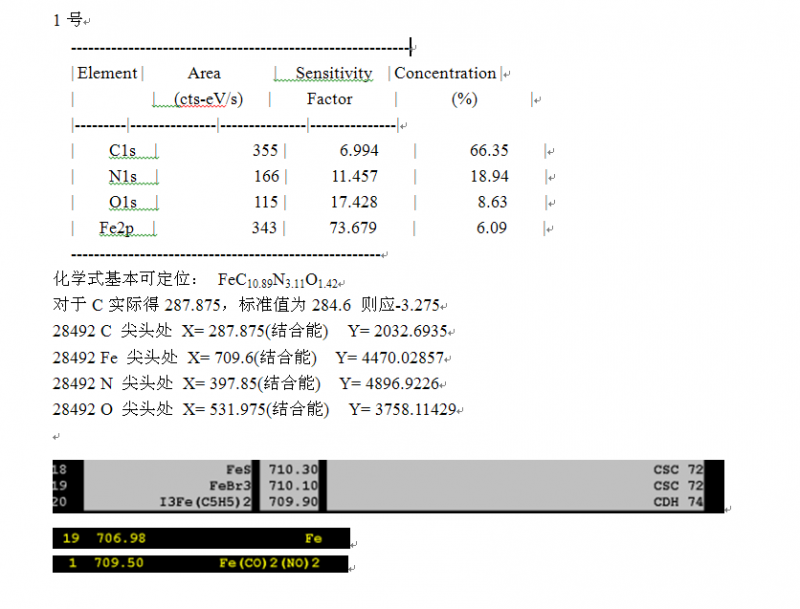
Task: Click the area value '166'
Action: pyautogui.click(x=266, y=176)
